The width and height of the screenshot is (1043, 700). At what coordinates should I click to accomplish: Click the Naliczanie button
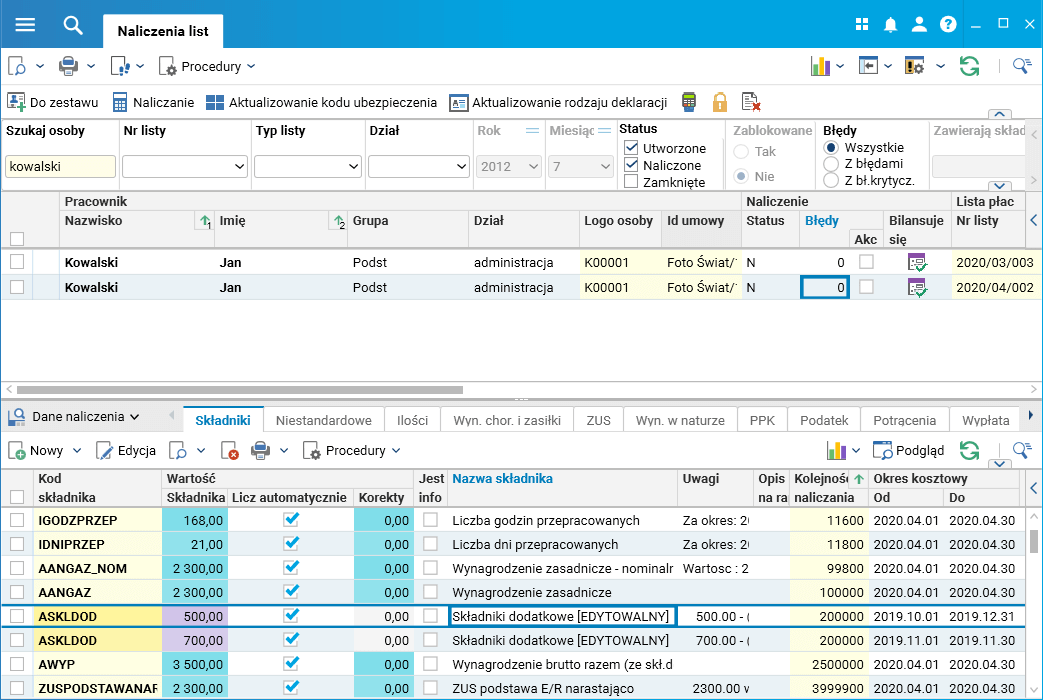[x=154, y=102]
